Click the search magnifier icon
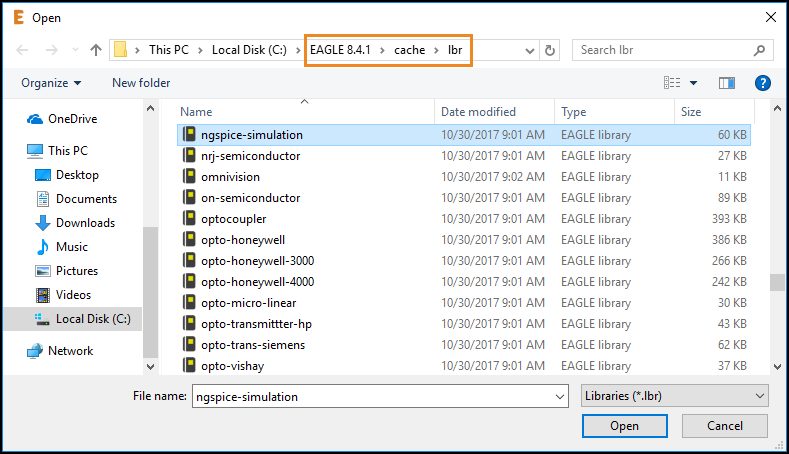 coord(759,50)
